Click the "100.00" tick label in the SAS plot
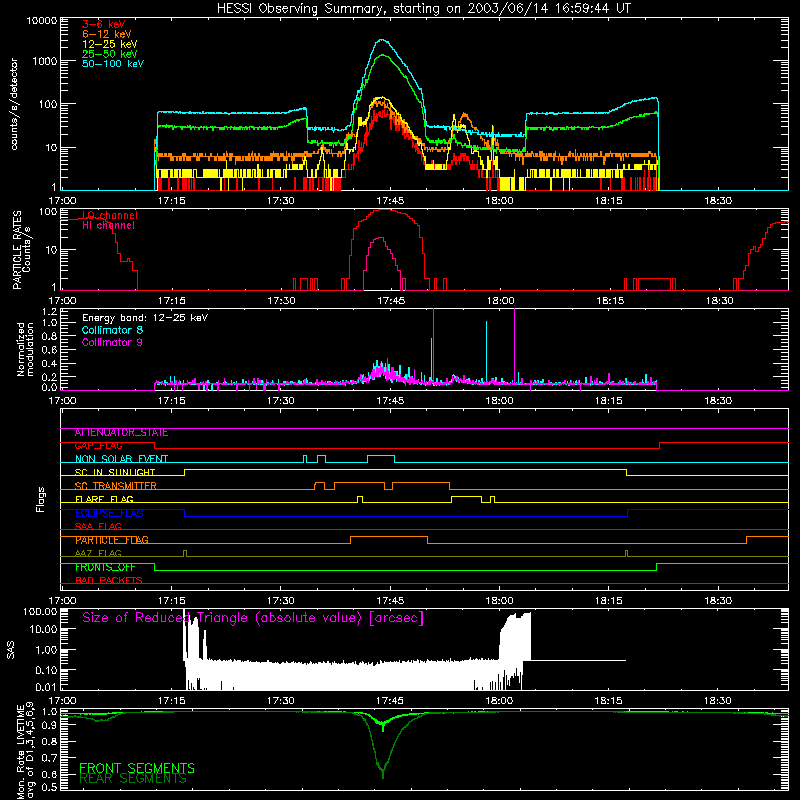The height and width of the screenshot is (800, 800). 40,612
